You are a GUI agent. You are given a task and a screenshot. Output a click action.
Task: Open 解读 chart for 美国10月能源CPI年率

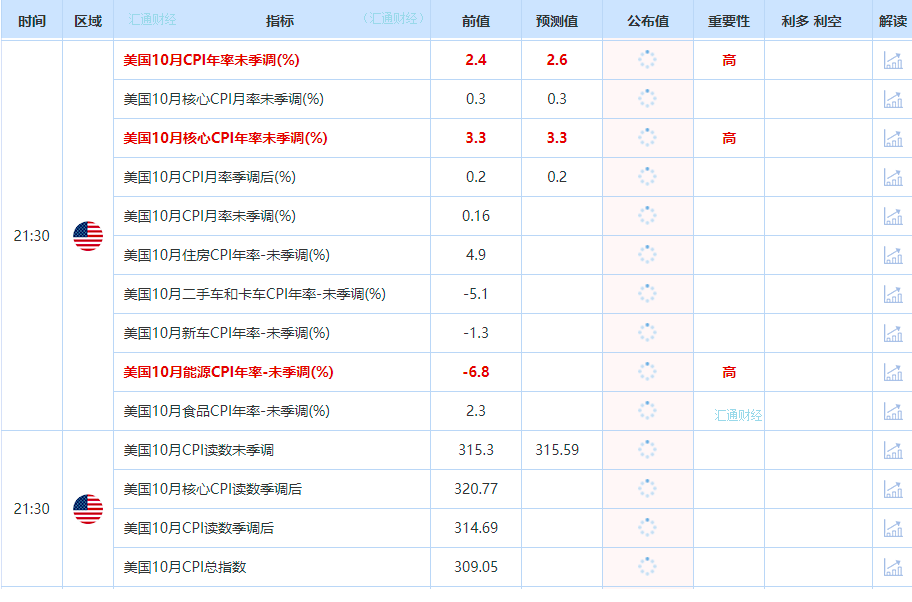coord(891,372)
